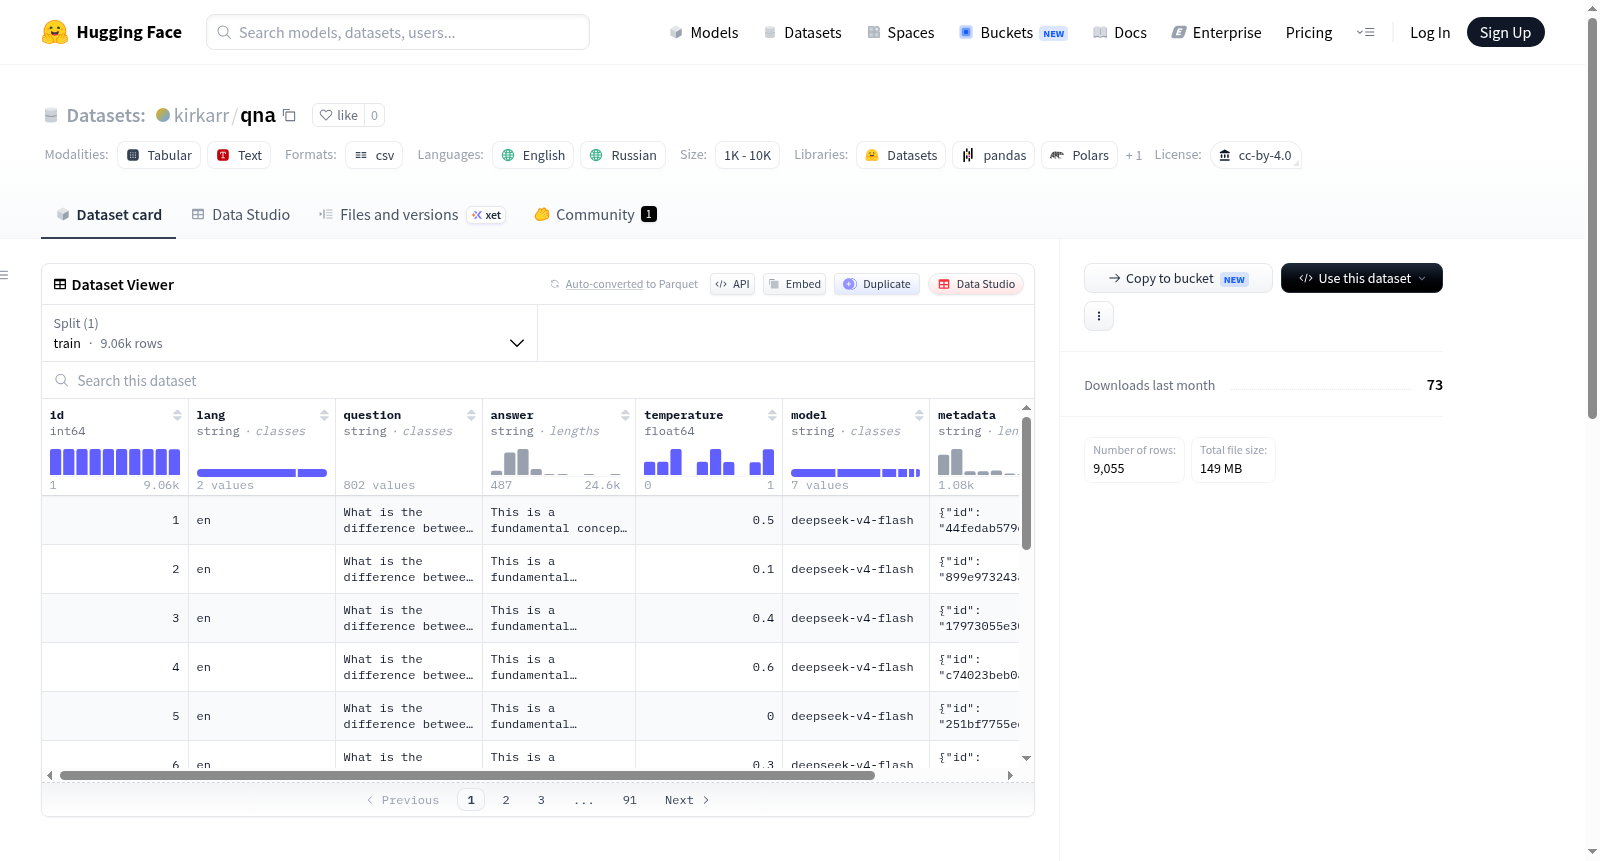The height and width of the screenshot is (861, 1600).
Task: Focus the models and datasets search field
Action: (x=398, y=32)
